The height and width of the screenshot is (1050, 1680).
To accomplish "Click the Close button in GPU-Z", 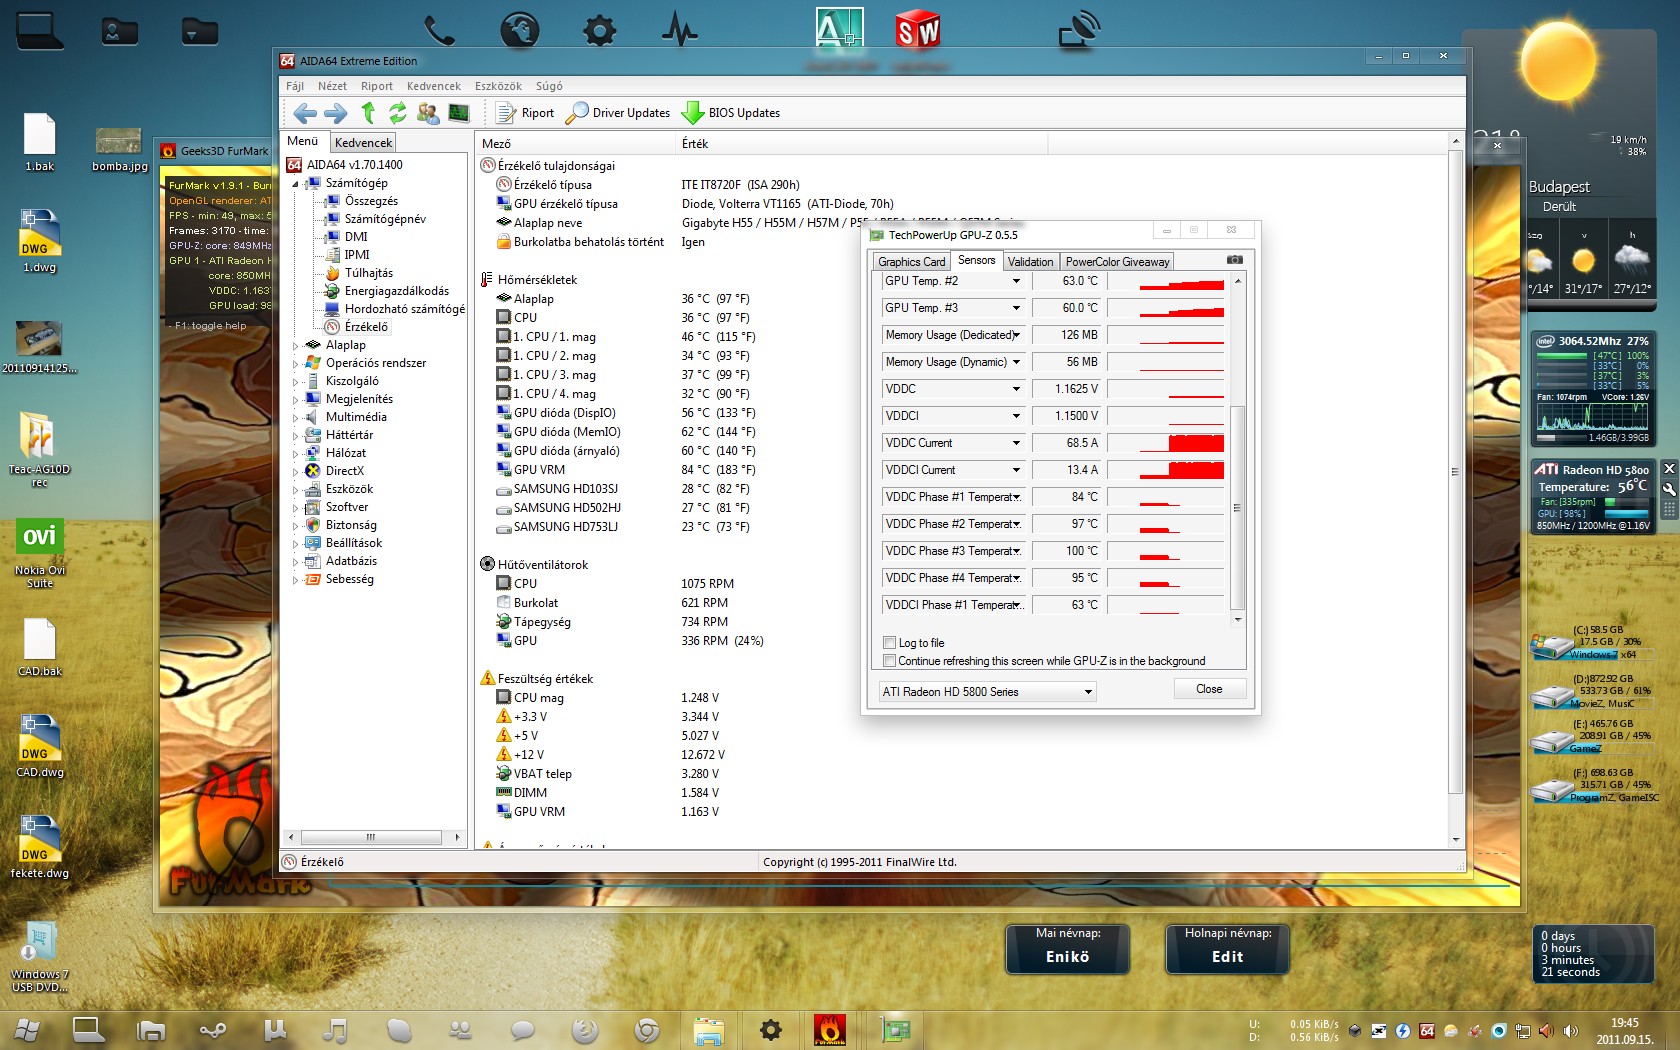I will 1209,689.
